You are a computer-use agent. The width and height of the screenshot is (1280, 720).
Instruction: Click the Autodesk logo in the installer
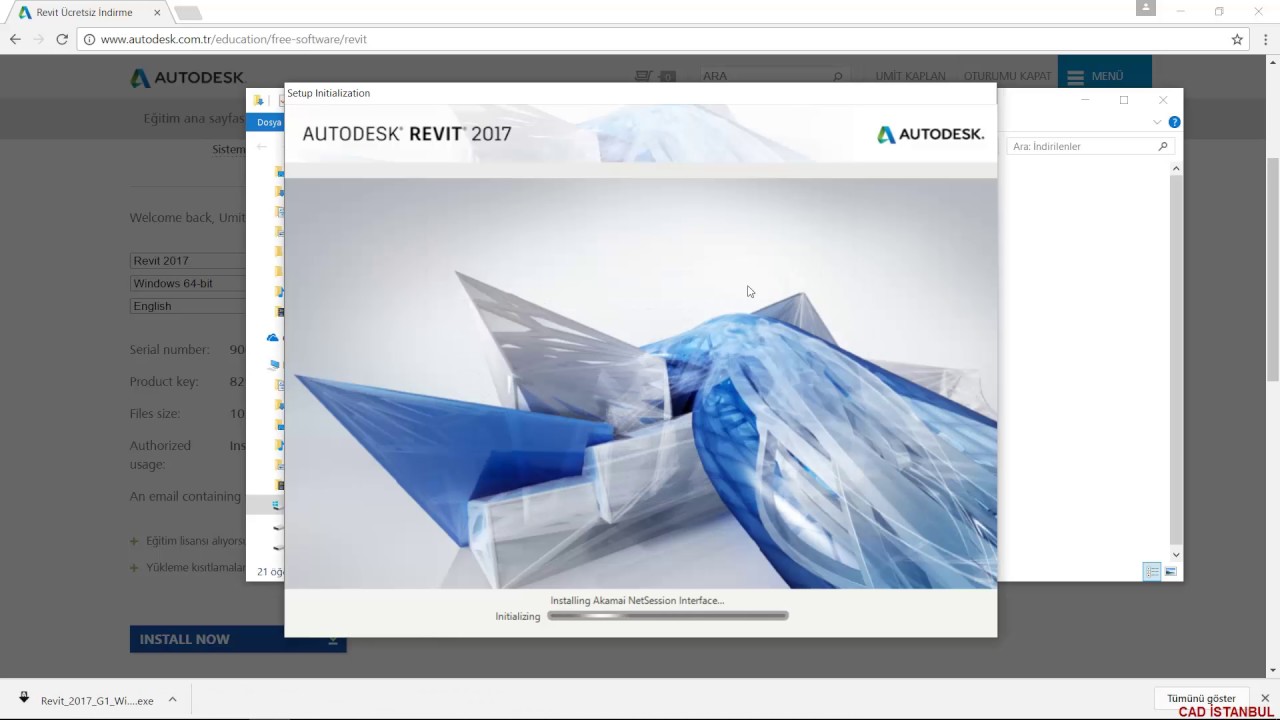(x=931, y=134)
